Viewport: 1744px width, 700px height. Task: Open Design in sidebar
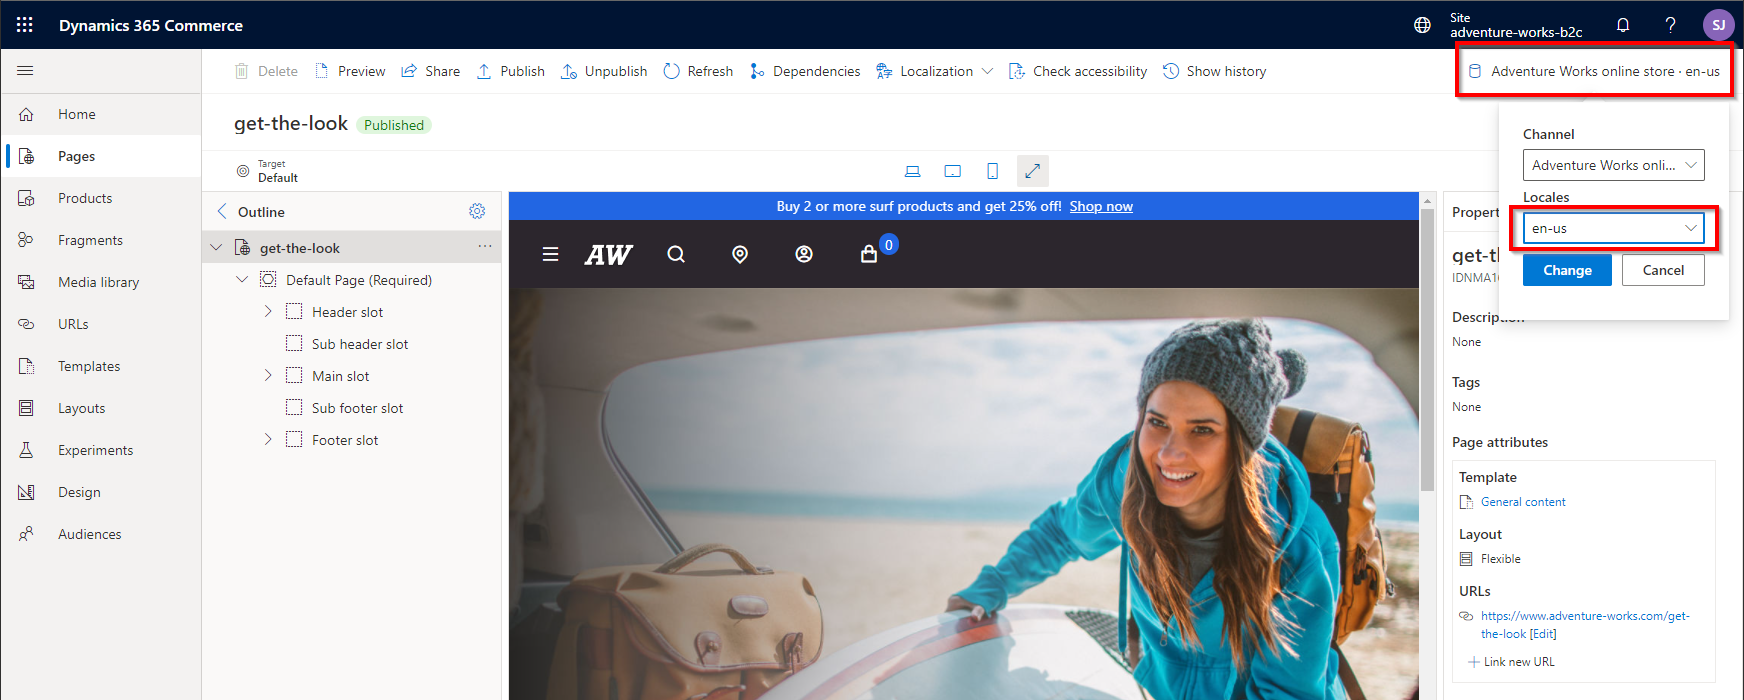pyautogui.click(x=101, y=492)
